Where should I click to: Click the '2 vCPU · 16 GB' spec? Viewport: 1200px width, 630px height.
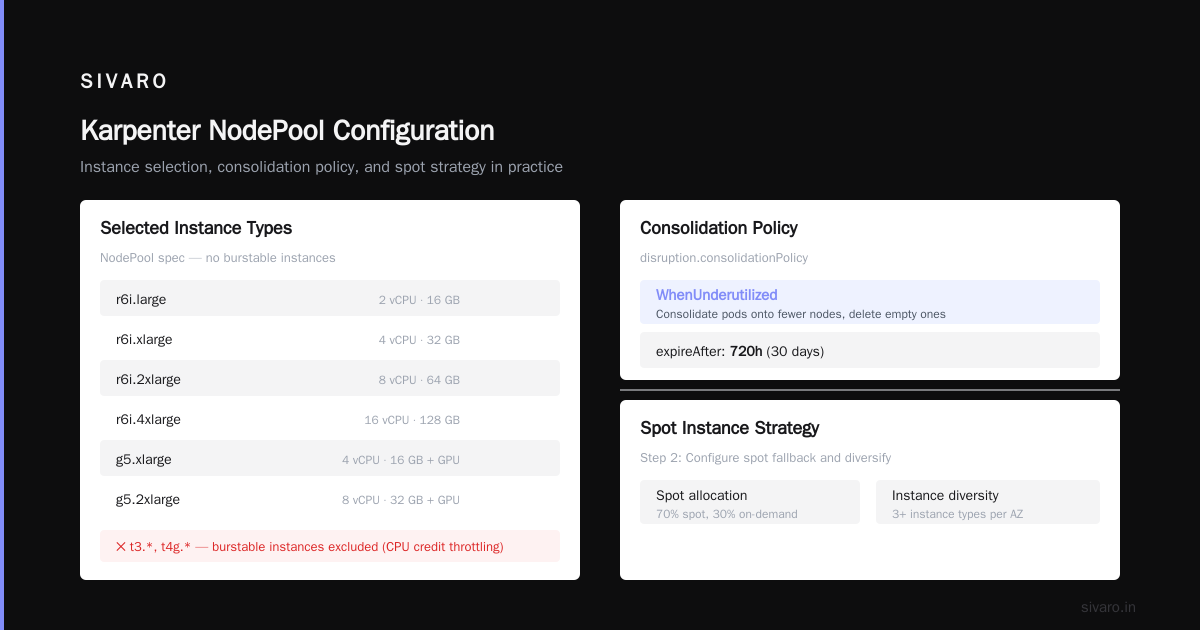tap(419, 300)
